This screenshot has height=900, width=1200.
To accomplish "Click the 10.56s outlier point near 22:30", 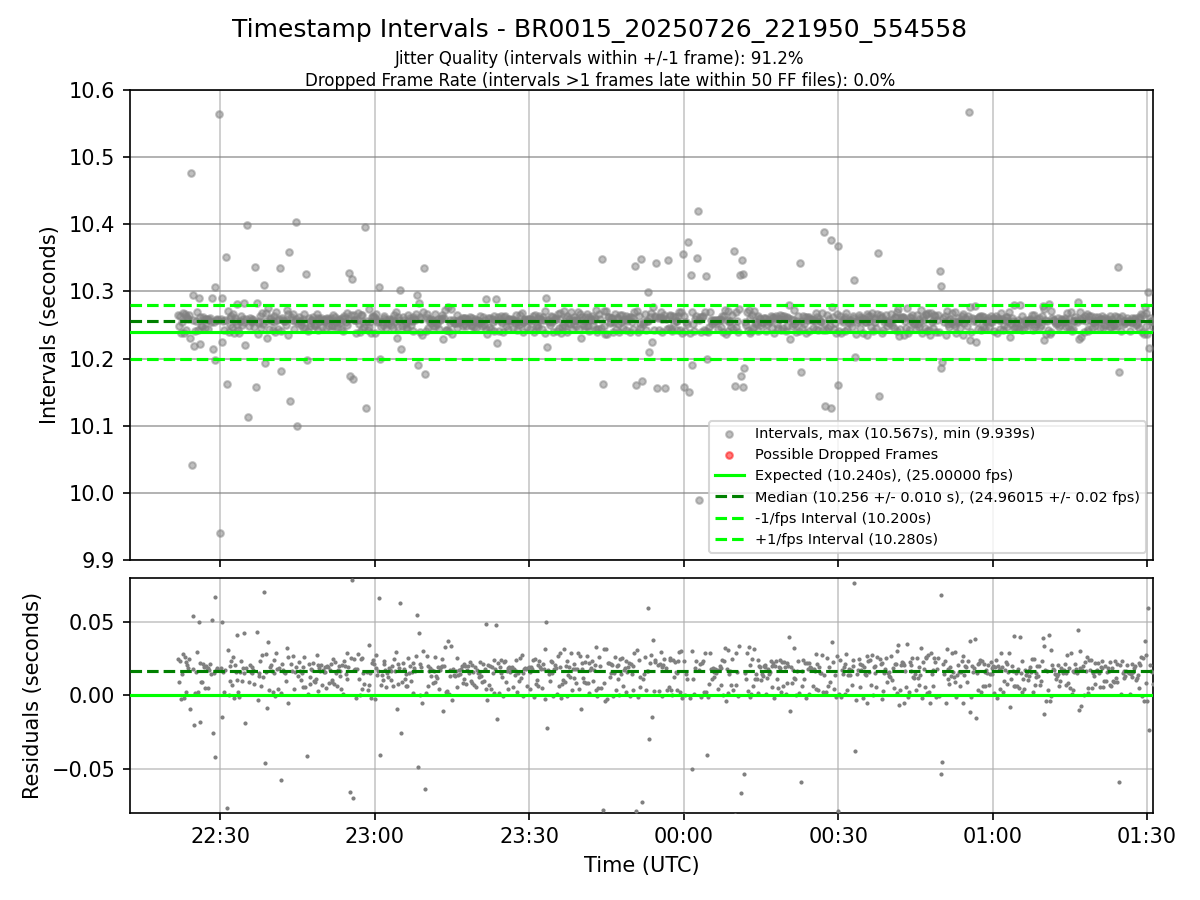I will point(219,114).
